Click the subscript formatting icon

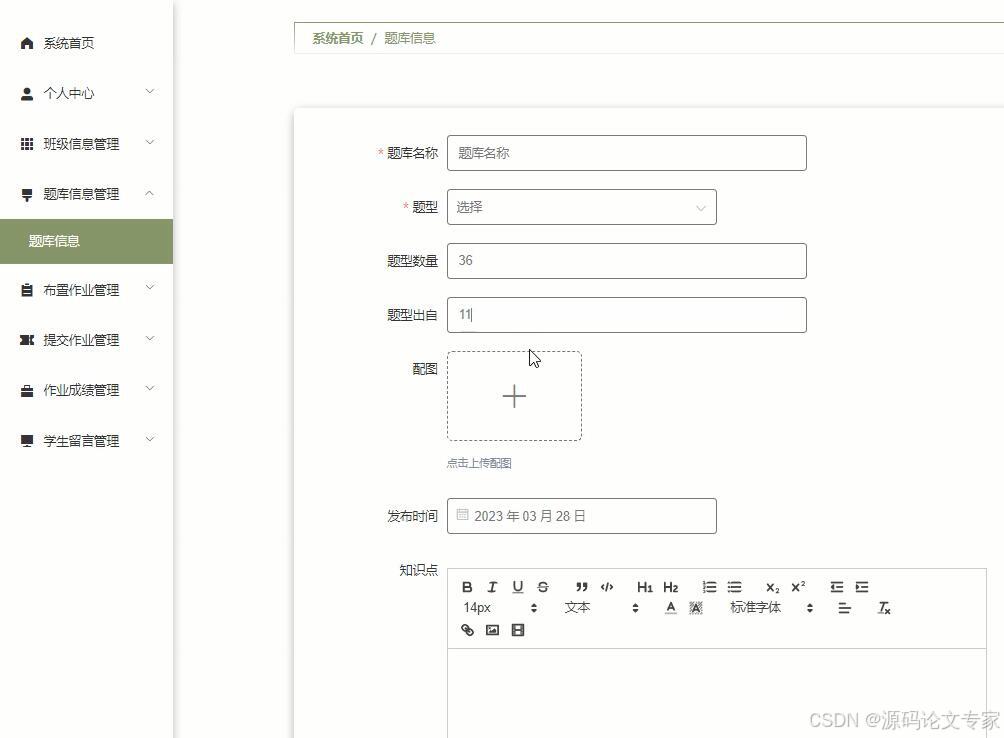[x=770, y=587]
